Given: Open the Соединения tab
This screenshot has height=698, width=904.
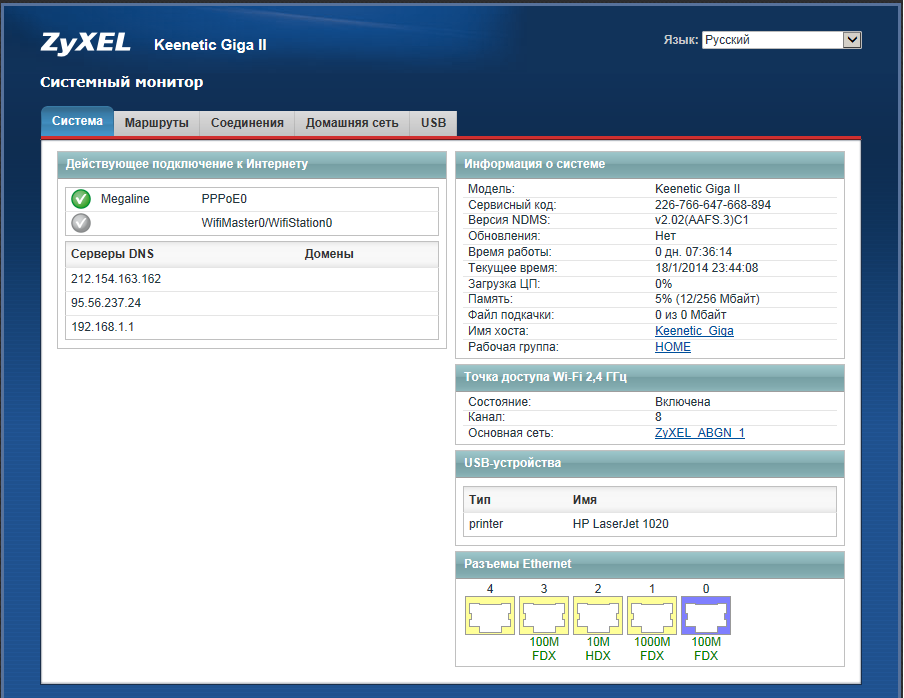Looking at the screenshot, I should click(x=247, y=123).
